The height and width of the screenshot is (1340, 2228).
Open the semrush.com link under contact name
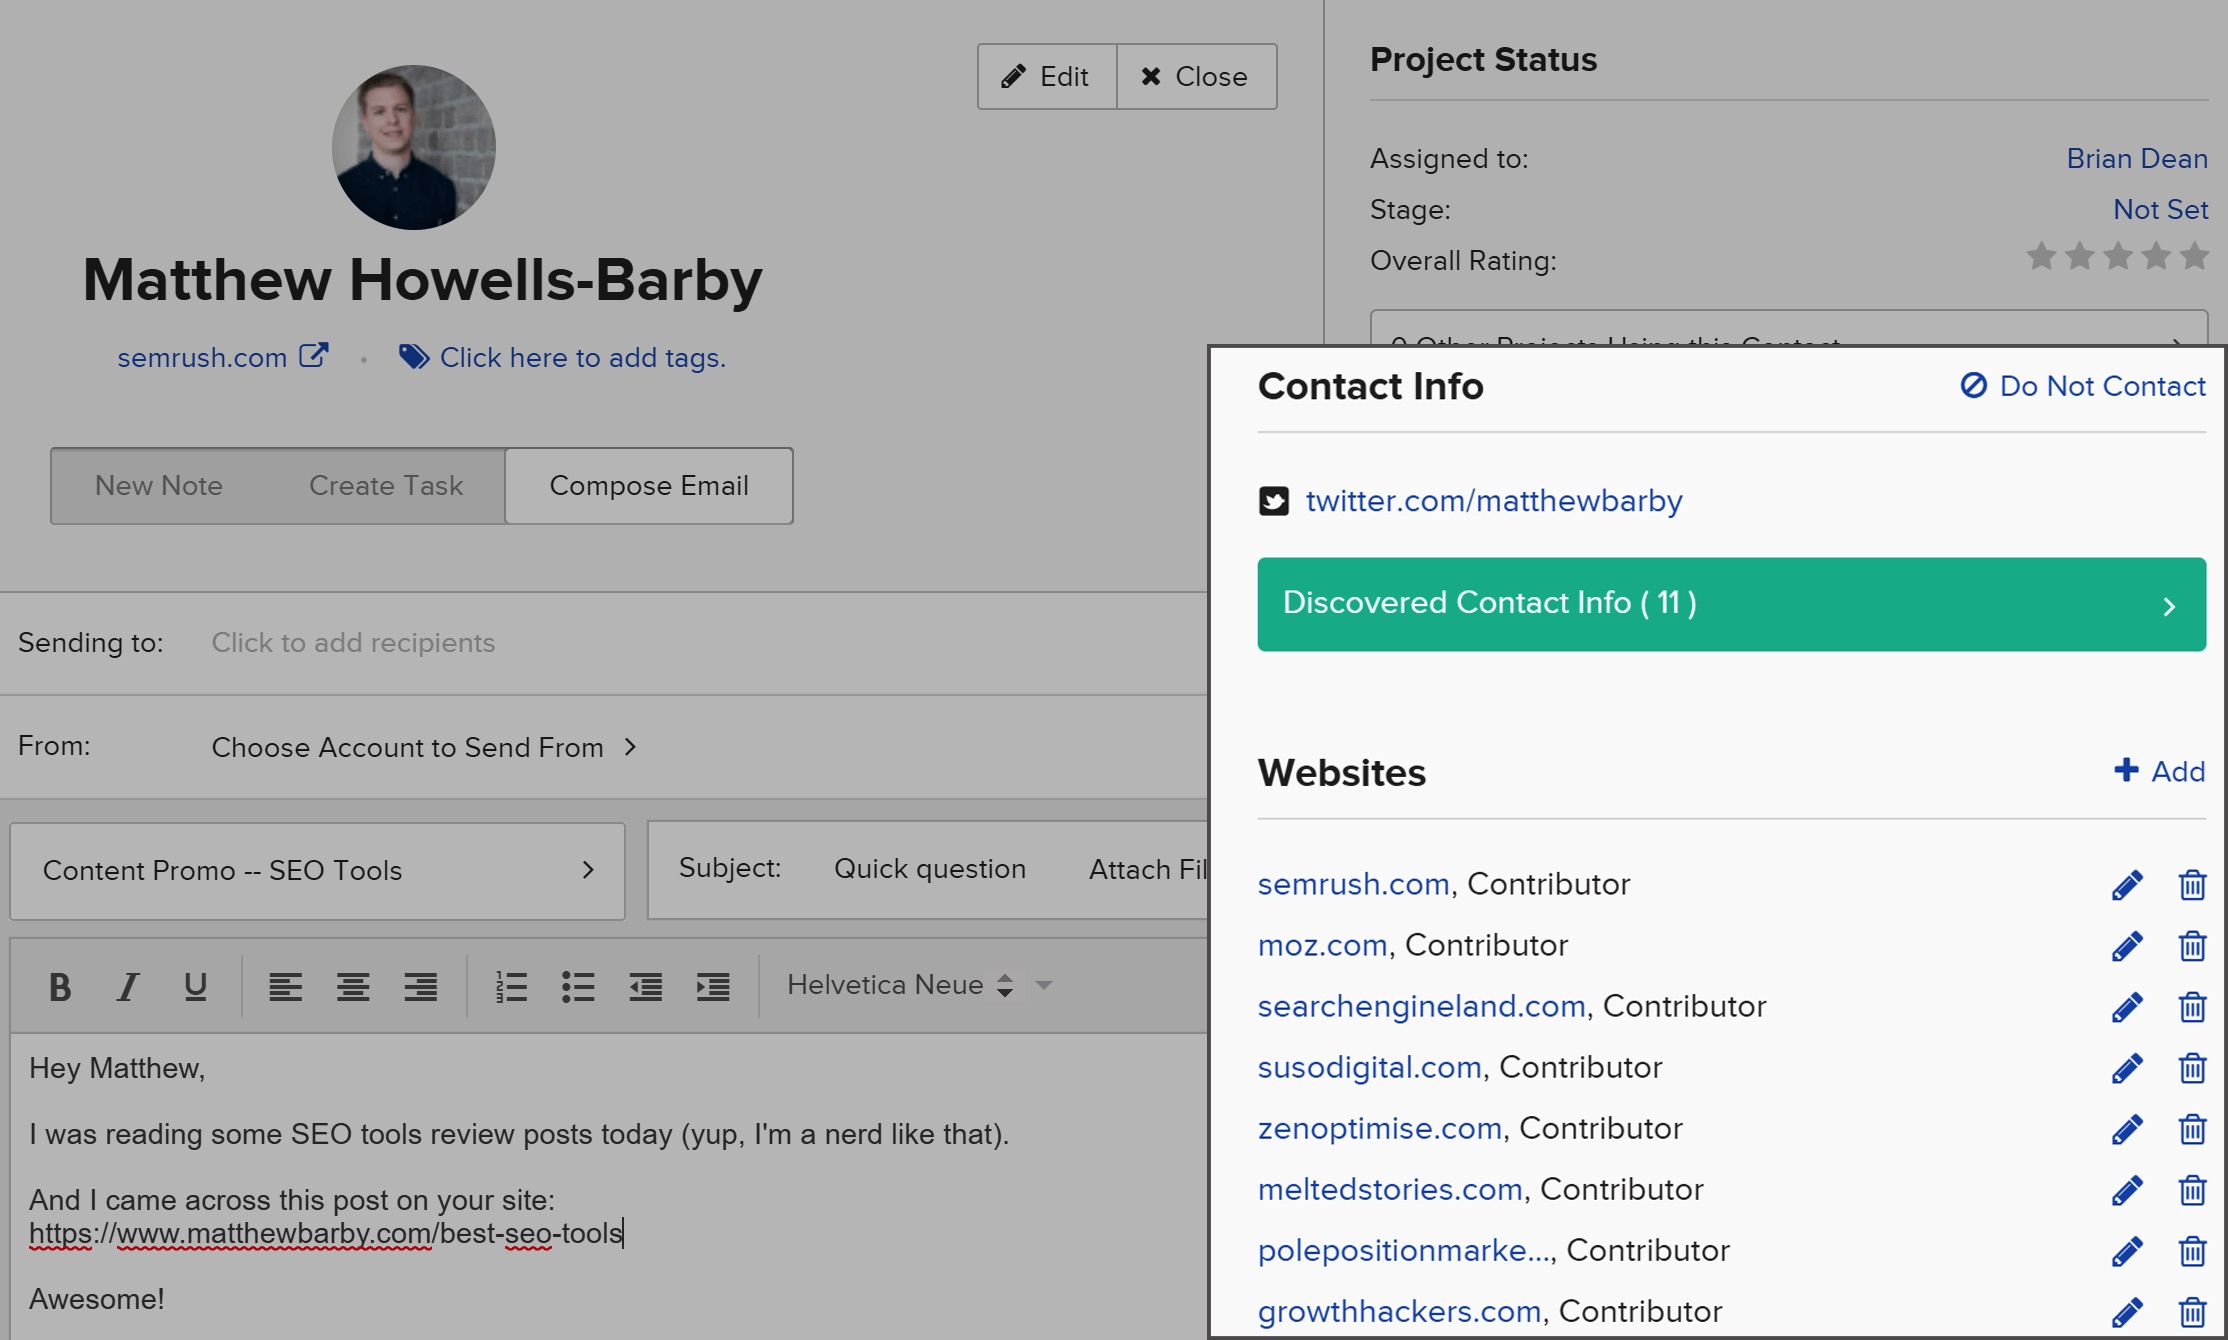click(x=202, y=357)
